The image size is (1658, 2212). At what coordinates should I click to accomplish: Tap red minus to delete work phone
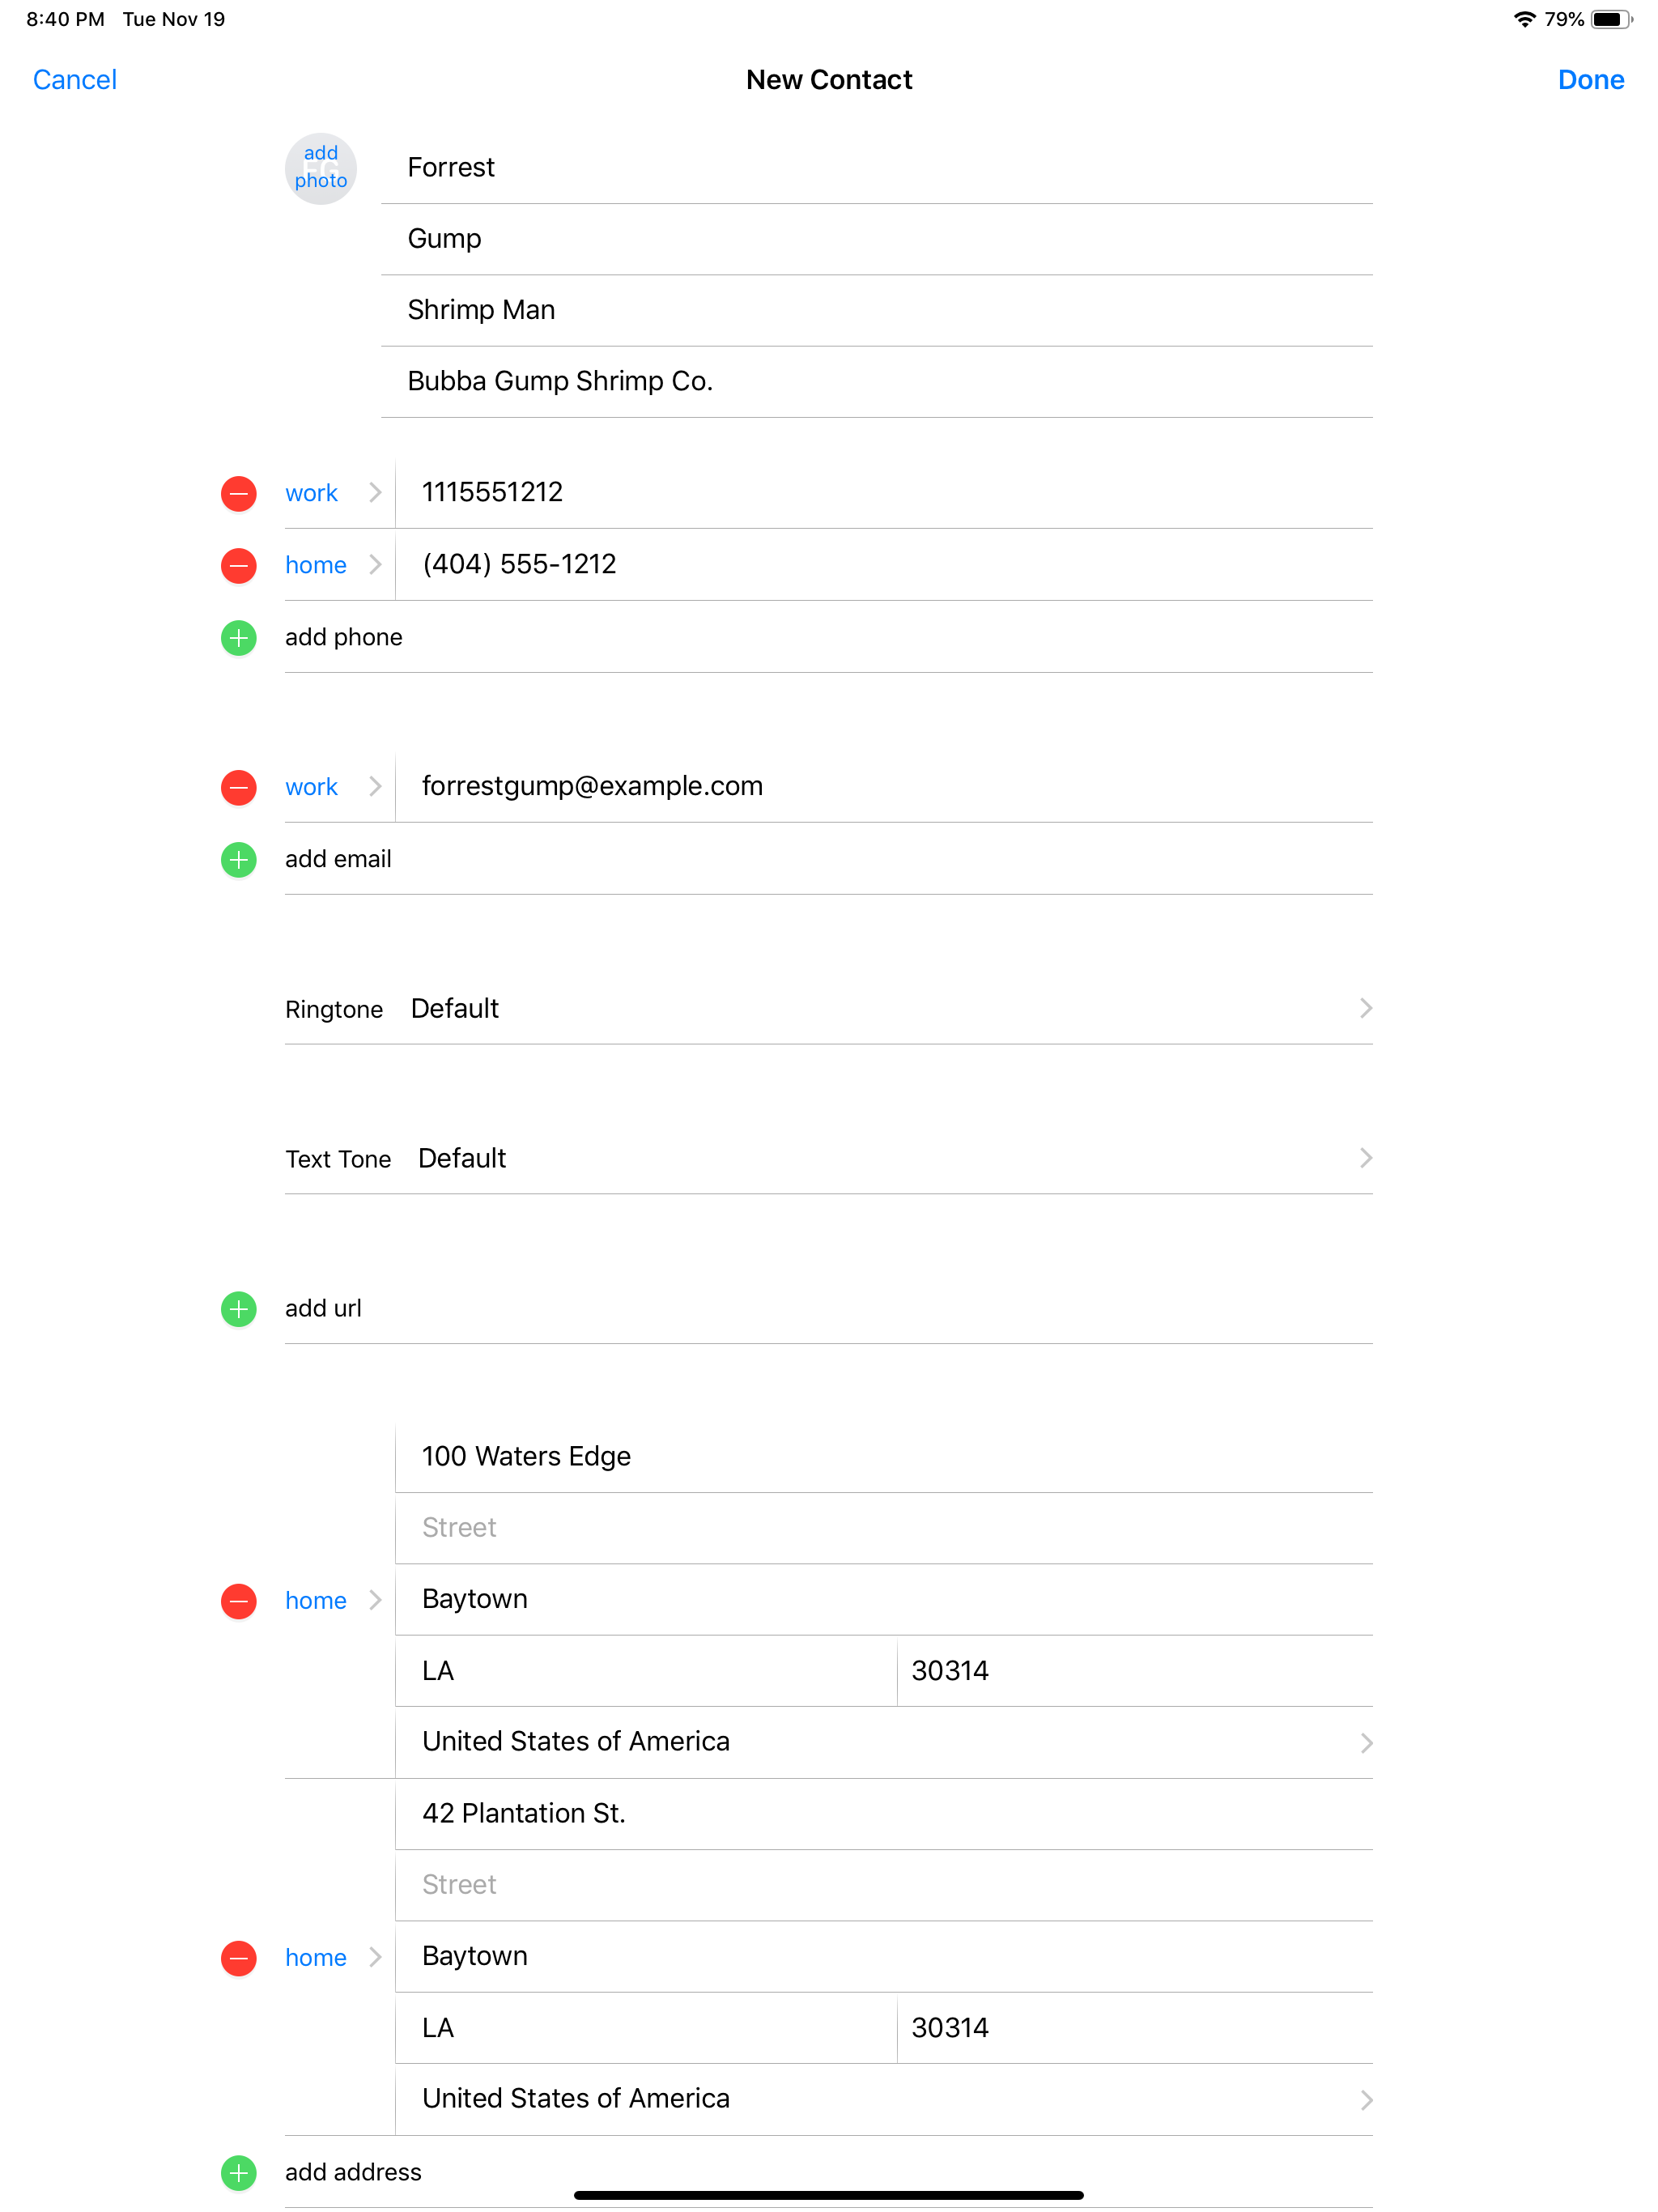238,493
